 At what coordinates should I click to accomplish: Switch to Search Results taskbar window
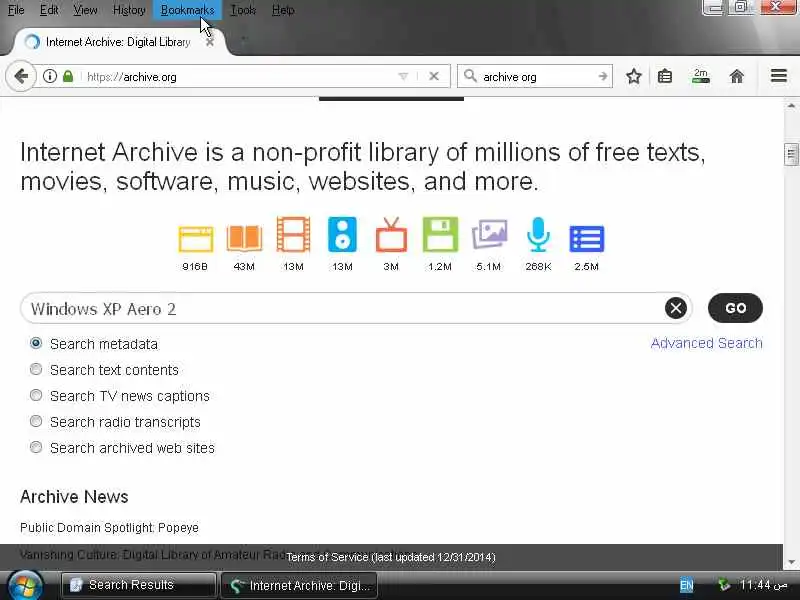pos(139,585)
